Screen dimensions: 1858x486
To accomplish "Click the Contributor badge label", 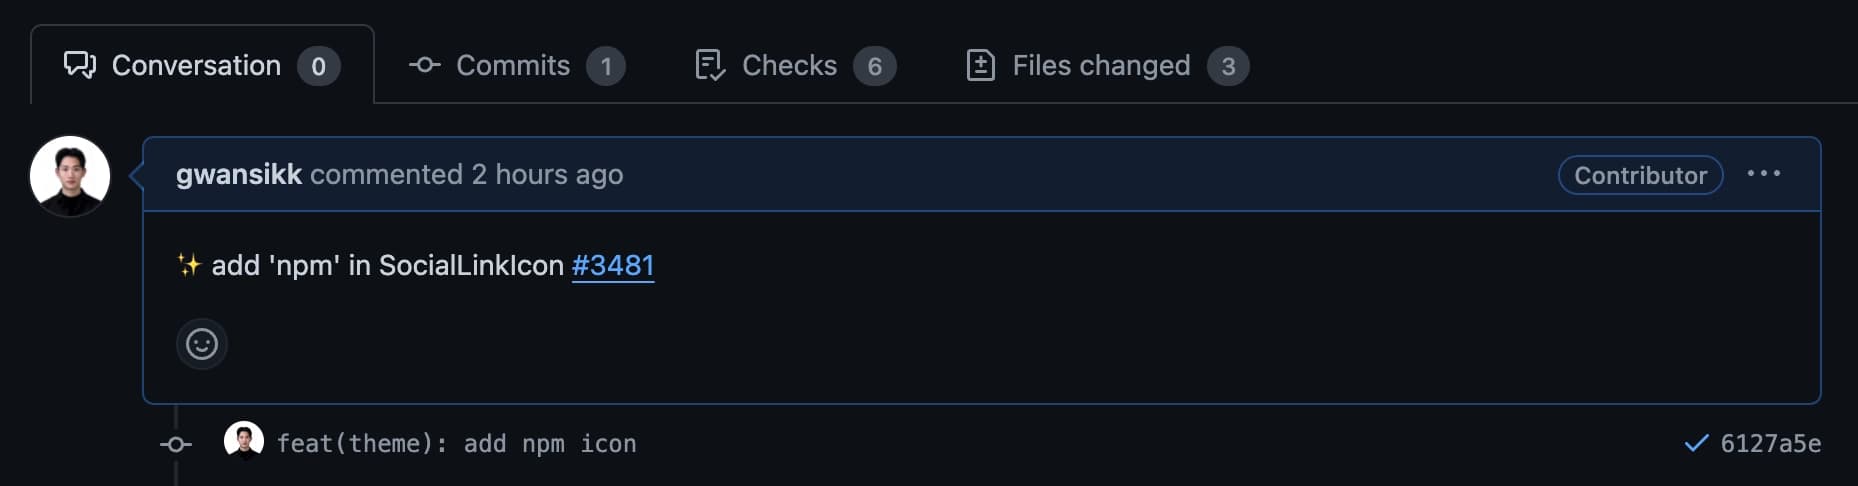I will pyautogui.click(x=1641, y=175).
